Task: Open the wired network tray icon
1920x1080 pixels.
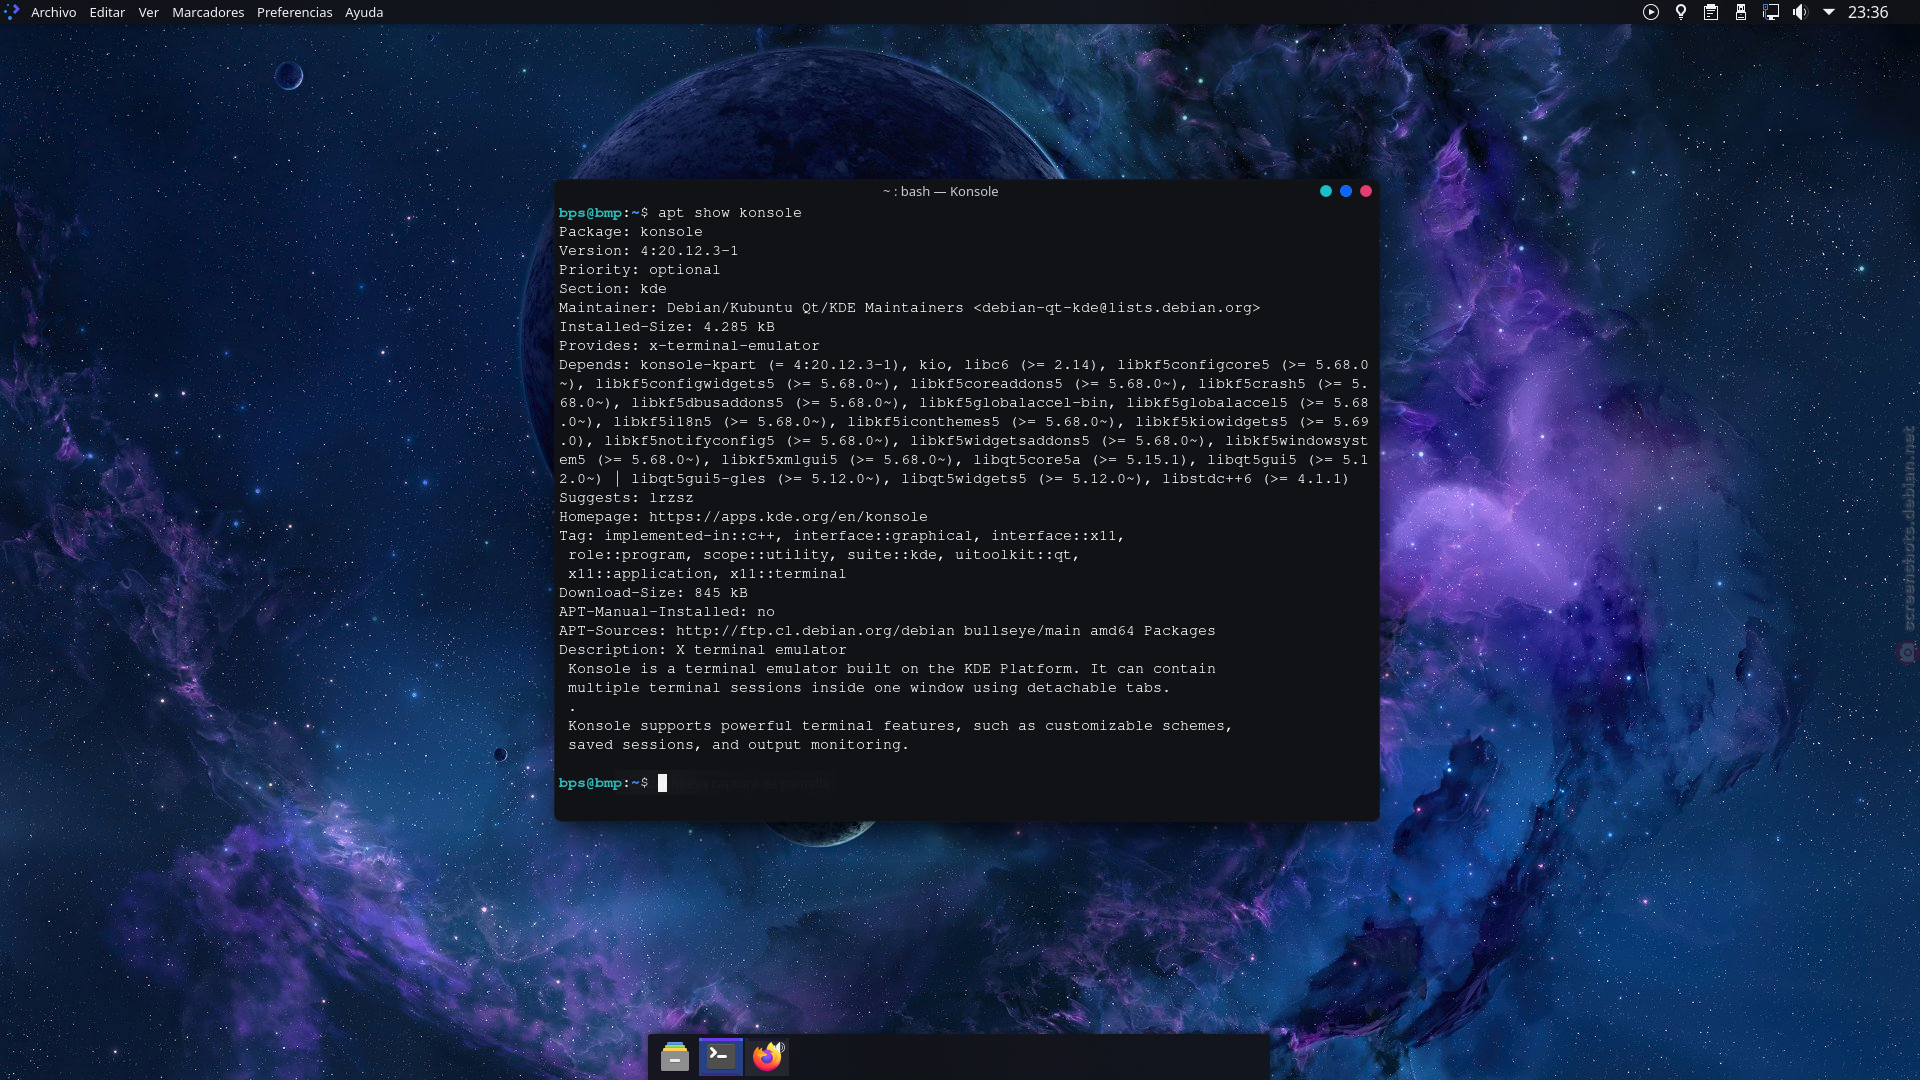Action: (x=1771, y=12)
